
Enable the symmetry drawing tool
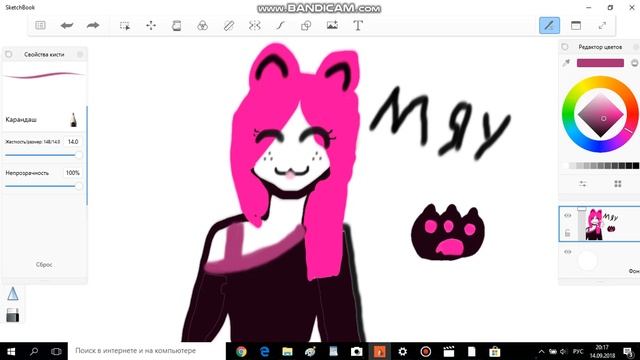pyautogui.click(x=254, y=26)
